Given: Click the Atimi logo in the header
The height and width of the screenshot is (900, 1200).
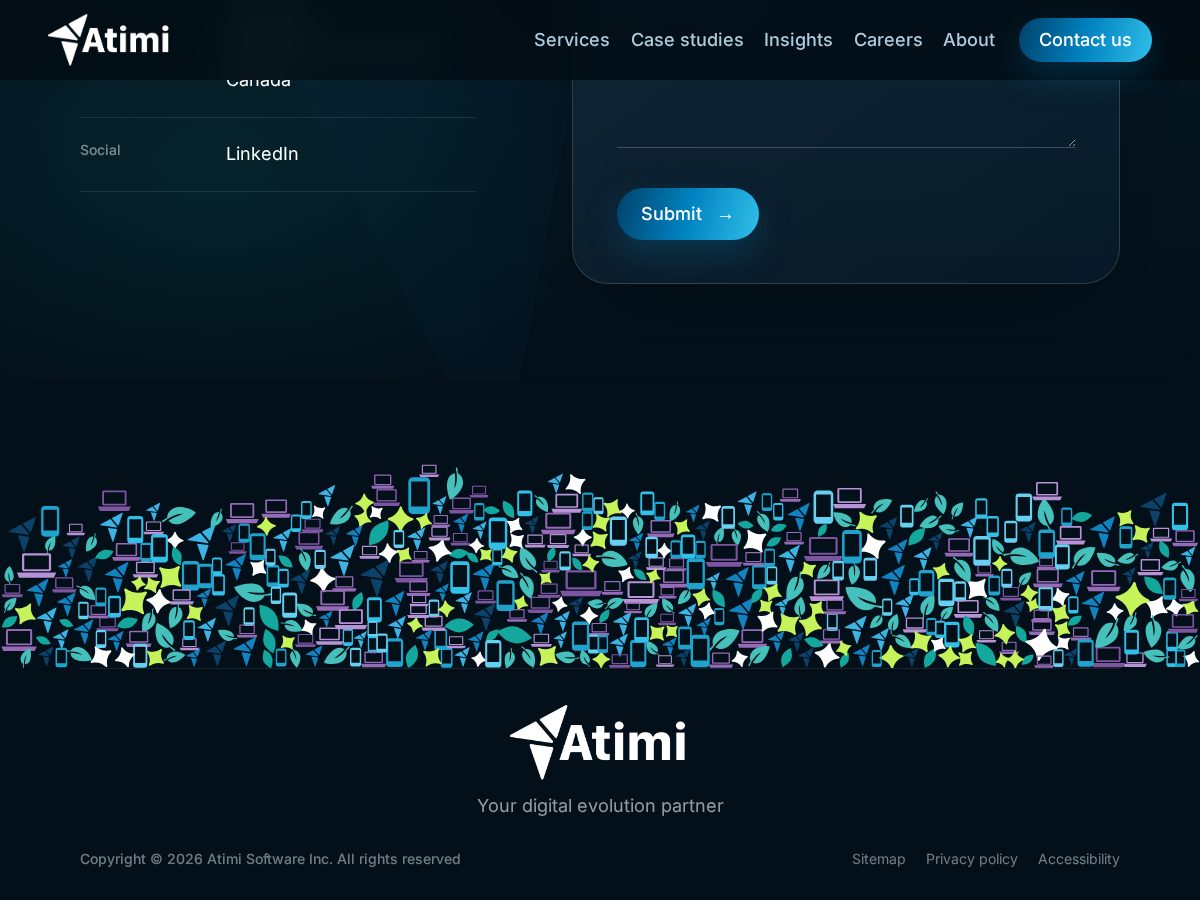Looking at the screenshot, I should (108, 40).
